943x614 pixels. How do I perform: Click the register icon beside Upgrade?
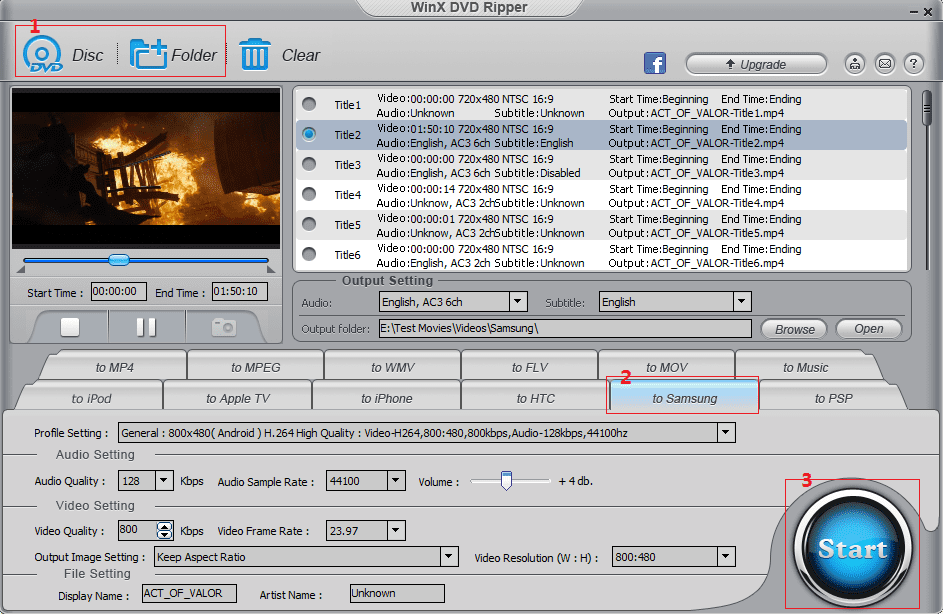click(x=855, y=63)
